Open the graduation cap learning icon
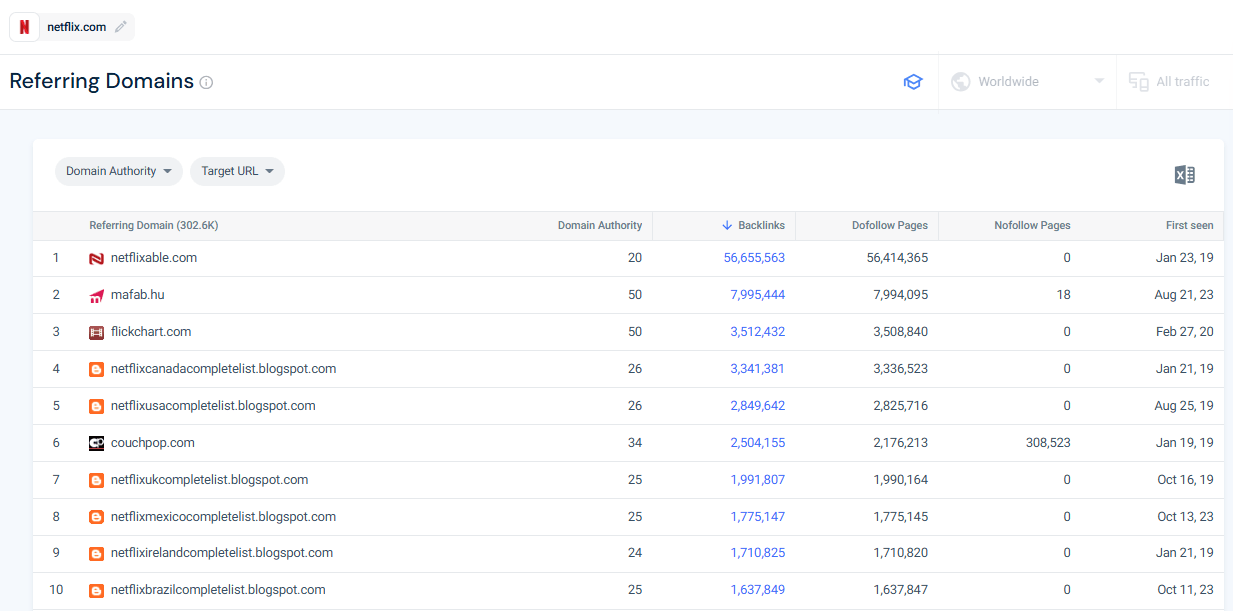This screenshot has height=611, width=1233. click(912, 82)
